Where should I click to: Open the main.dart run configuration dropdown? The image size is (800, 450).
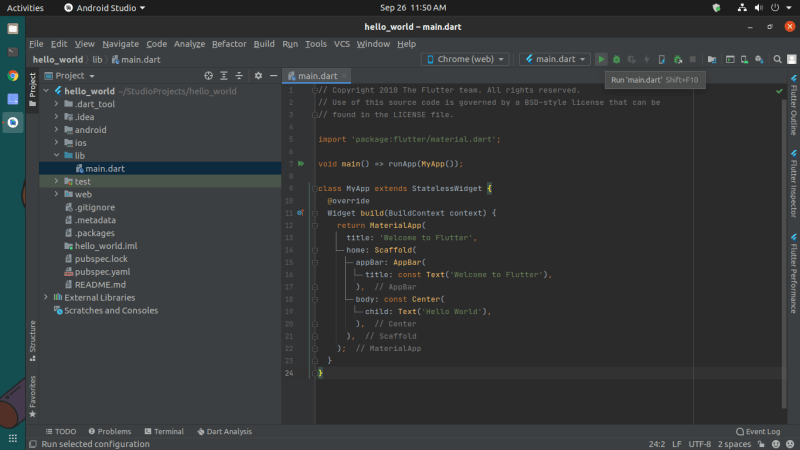[554, 60]
